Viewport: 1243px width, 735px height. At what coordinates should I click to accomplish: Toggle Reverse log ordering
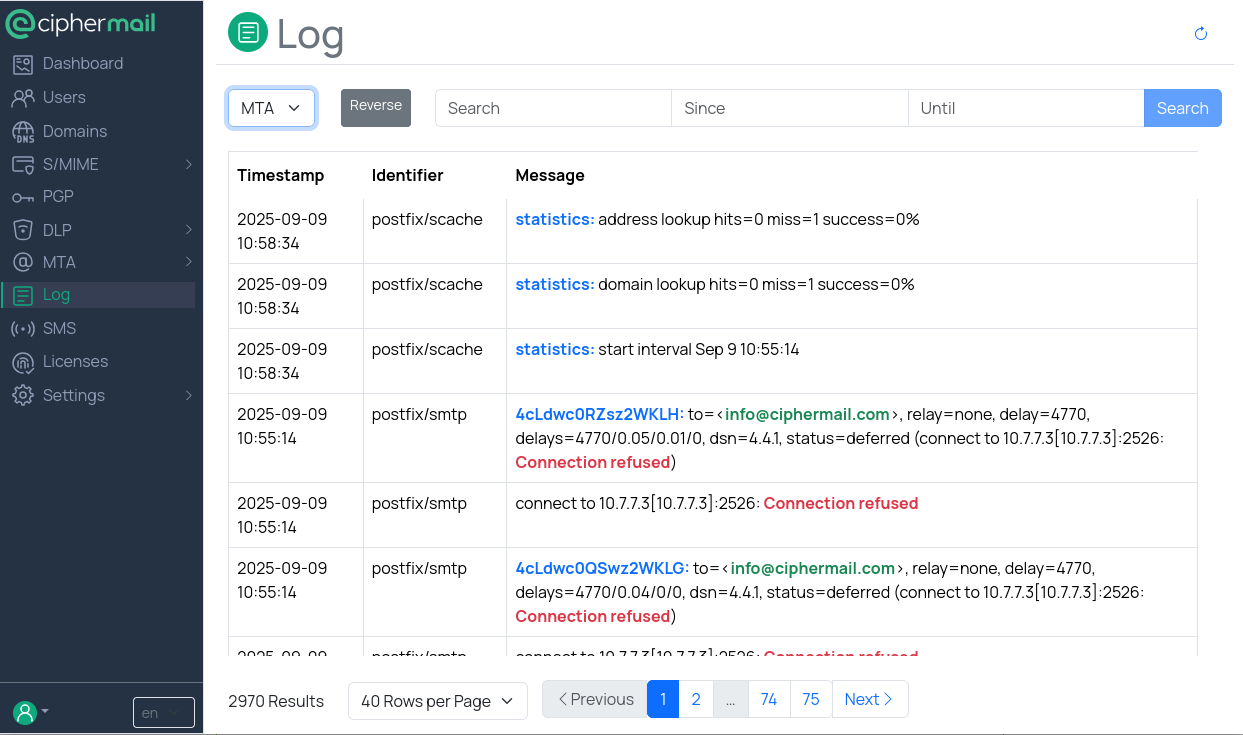pyautogui.click(x=375, y=107)
